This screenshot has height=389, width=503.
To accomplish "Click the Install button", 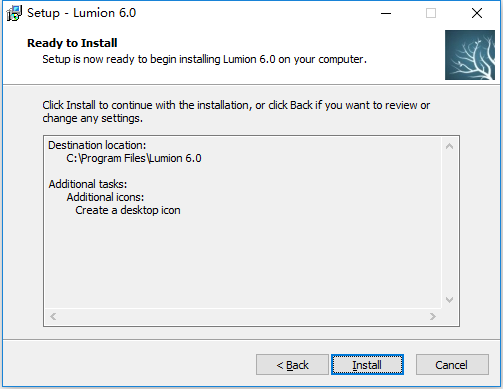I will pos(367,365).
